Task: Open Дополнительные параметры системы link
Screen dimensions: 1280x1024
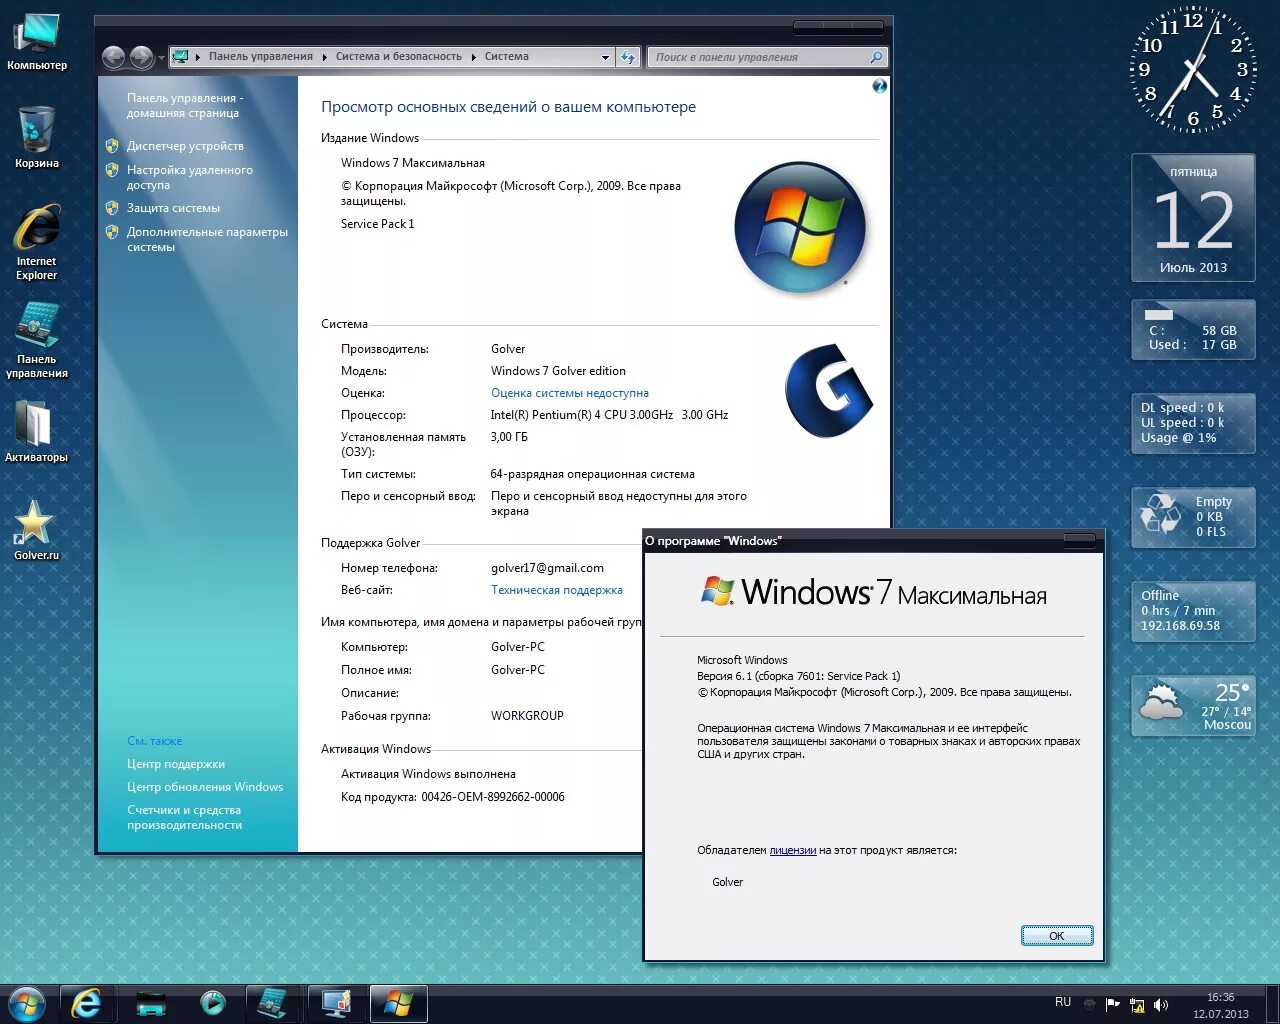Action: coord(207,239)
